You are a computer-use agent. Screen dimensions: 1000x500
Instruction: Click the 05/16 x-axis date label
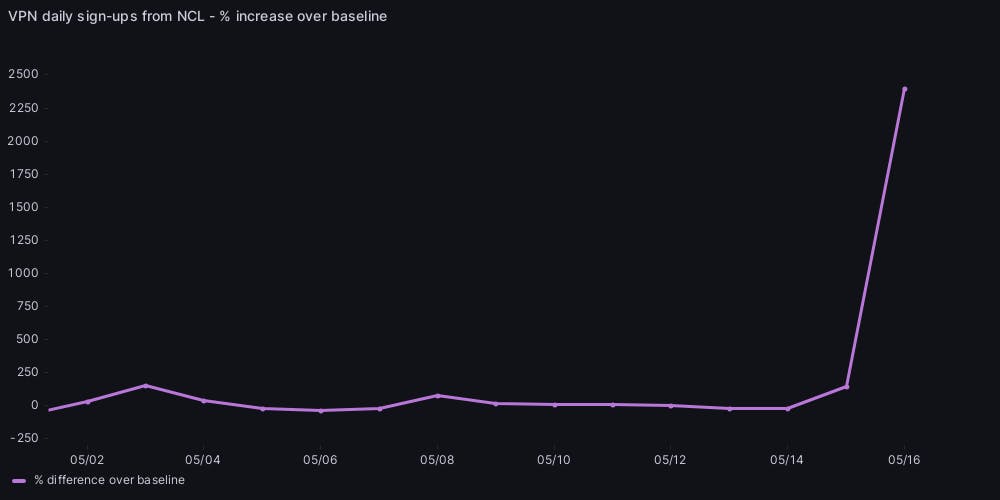pos(904,459)
